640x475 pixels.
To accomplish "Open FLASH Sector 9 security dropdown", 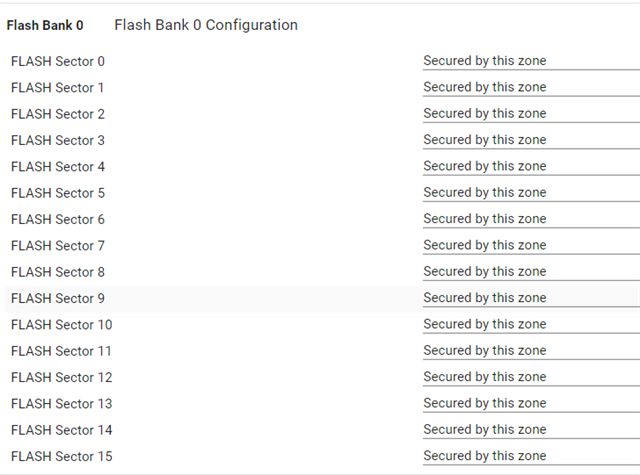I will [x=530, y=298].
